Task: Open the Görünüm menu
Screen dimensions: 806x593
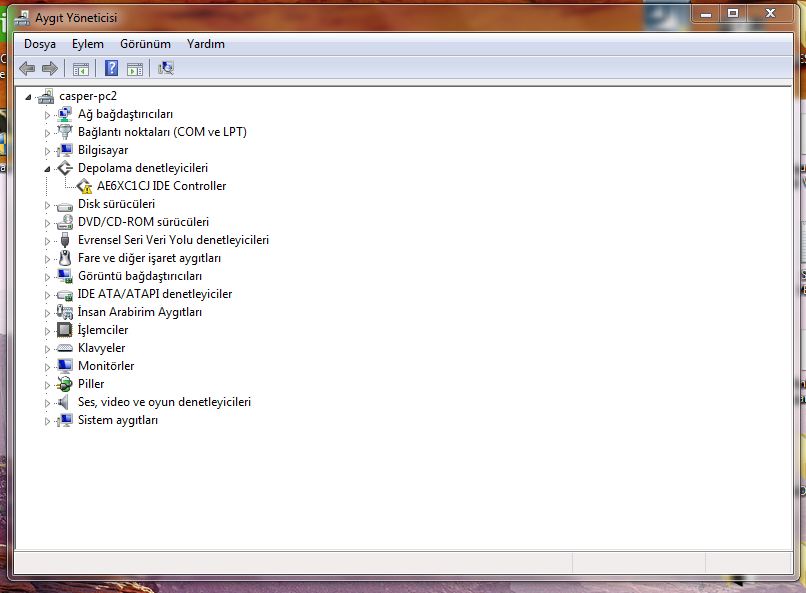Action: coord(145,44)
